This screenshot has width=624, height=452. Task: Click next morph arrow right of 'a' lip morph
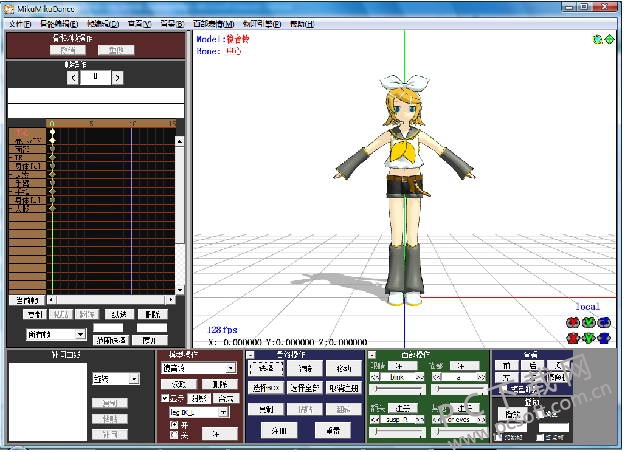pyautogui.click(x=482, y=377)
